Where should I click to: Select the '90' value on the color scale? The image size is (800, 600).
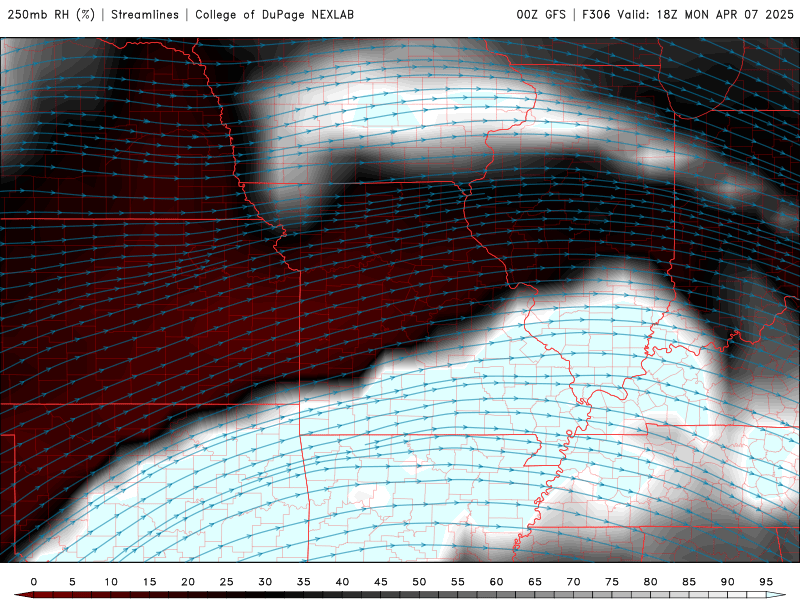728,582
